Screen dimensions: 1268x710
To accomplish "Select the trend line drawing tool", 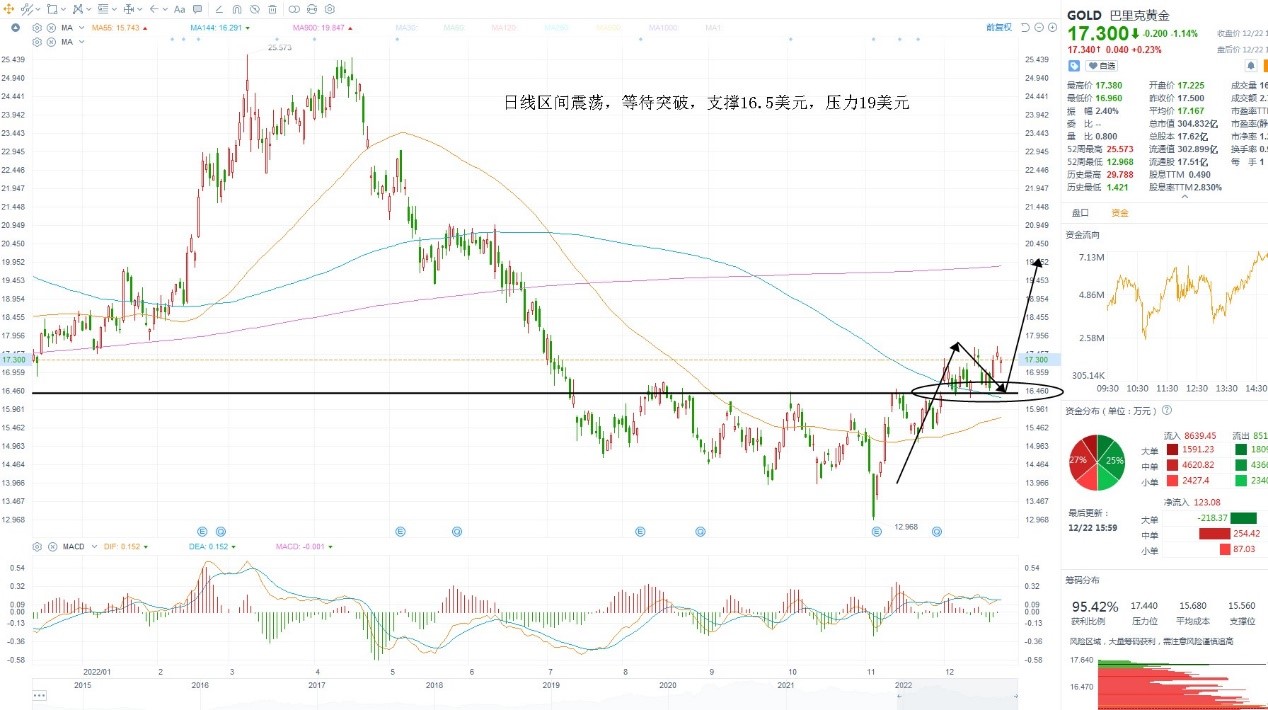I will pyautogui.click(x=26, y=9).
